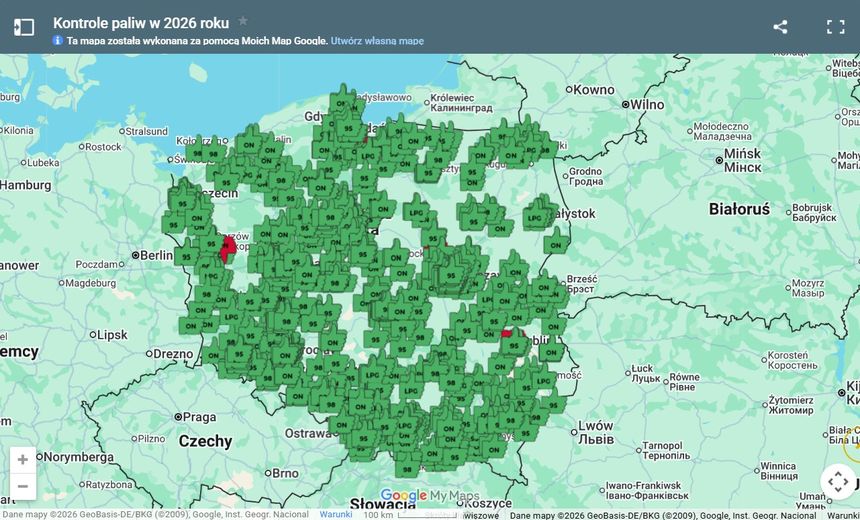Screen dimensions: 860x520
Task: Click the red marker near Gorzów
Action: 228,248
